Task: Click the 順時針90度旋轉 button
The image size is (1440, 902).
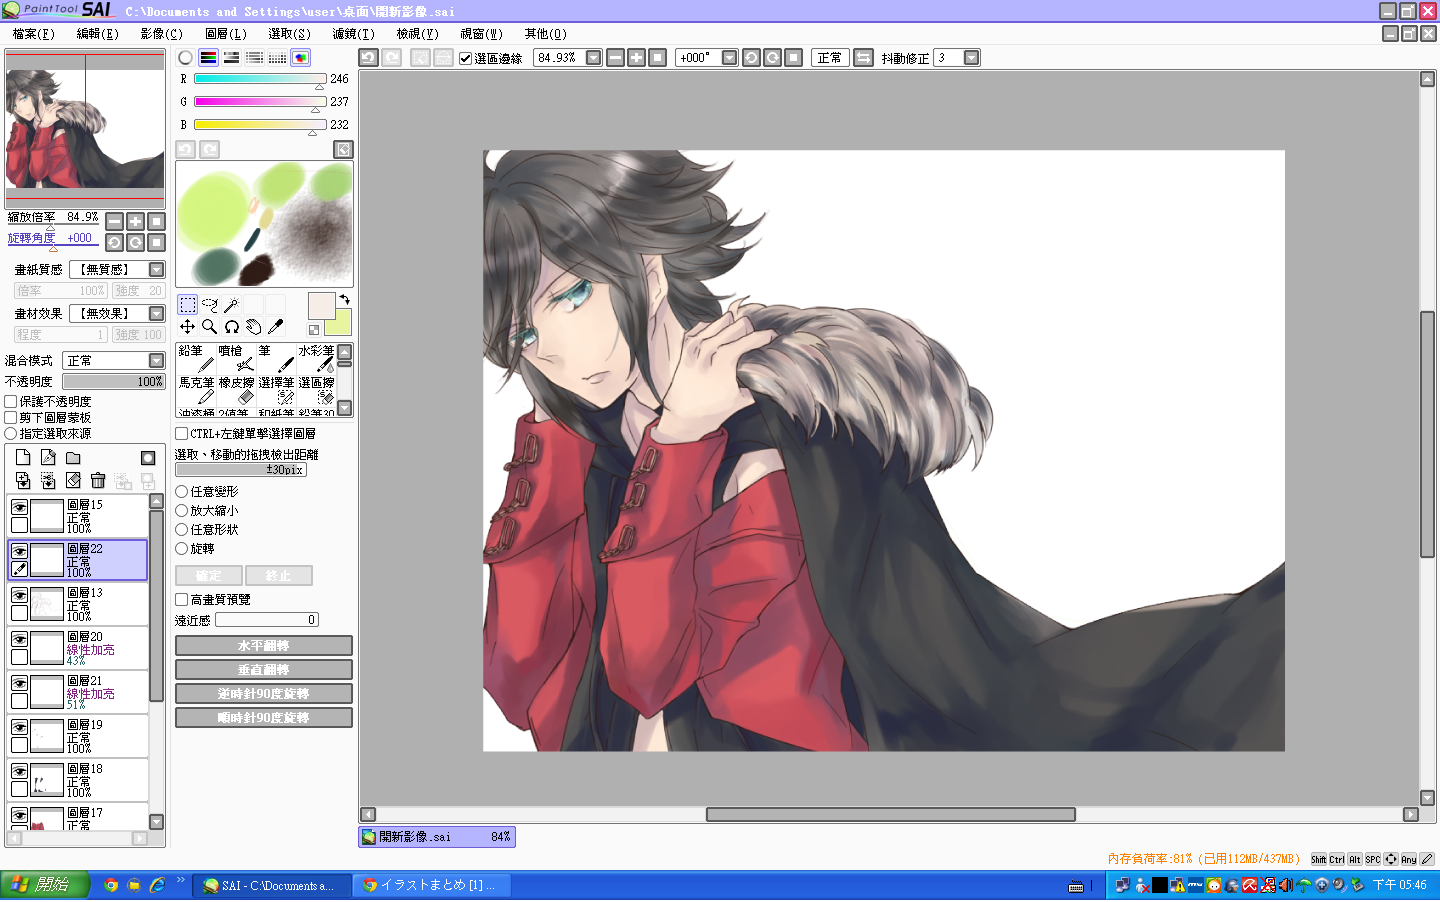Action: 264,718
